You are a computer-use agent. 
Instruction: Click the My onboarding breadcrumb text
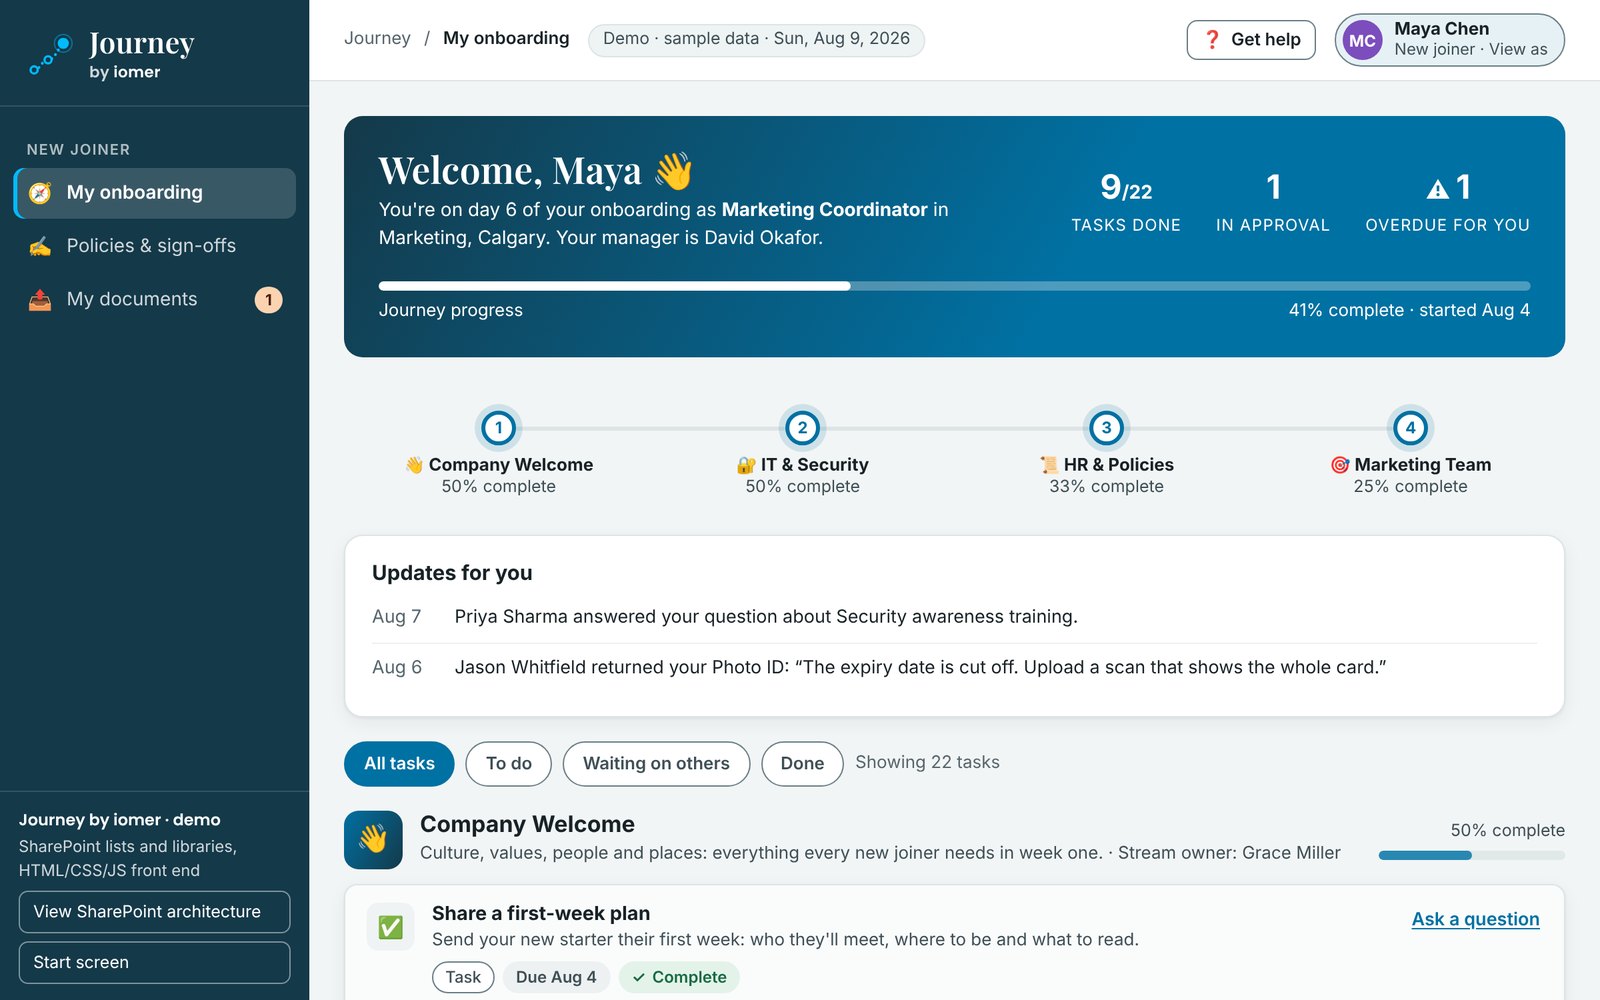506,38
